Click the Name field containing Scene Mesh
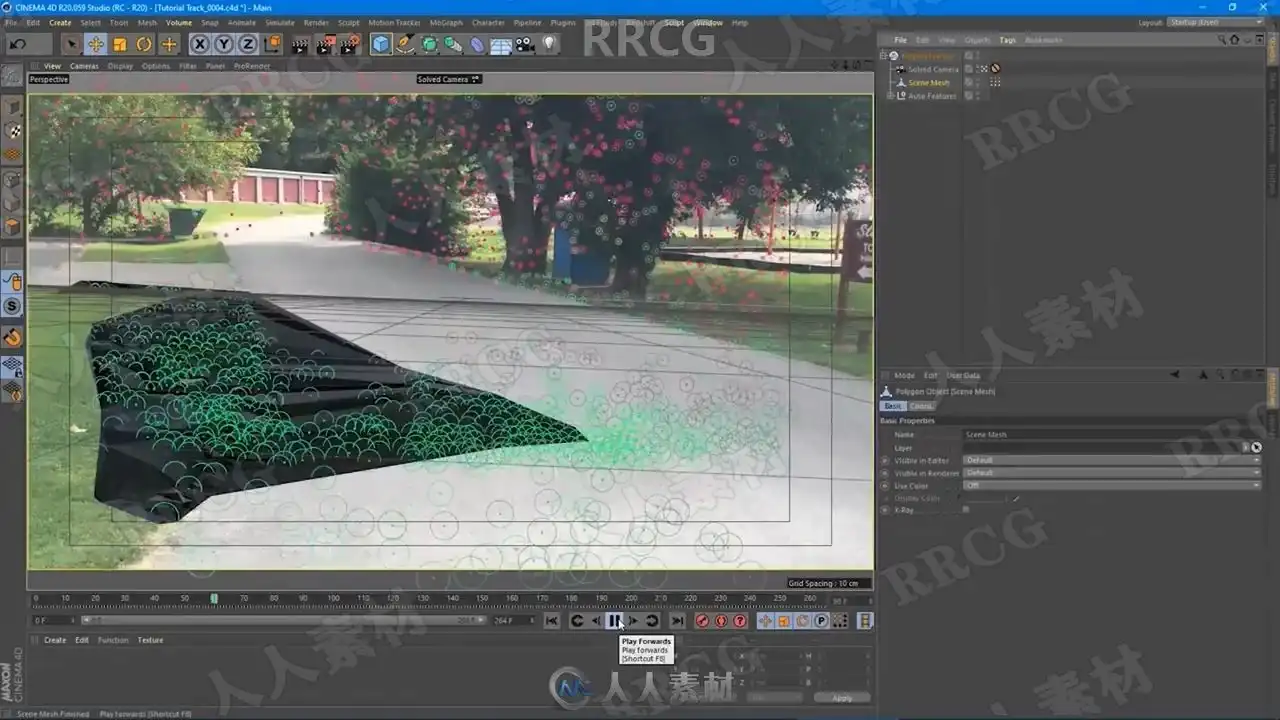1280x720 pixels. (x=1112, y=435)
